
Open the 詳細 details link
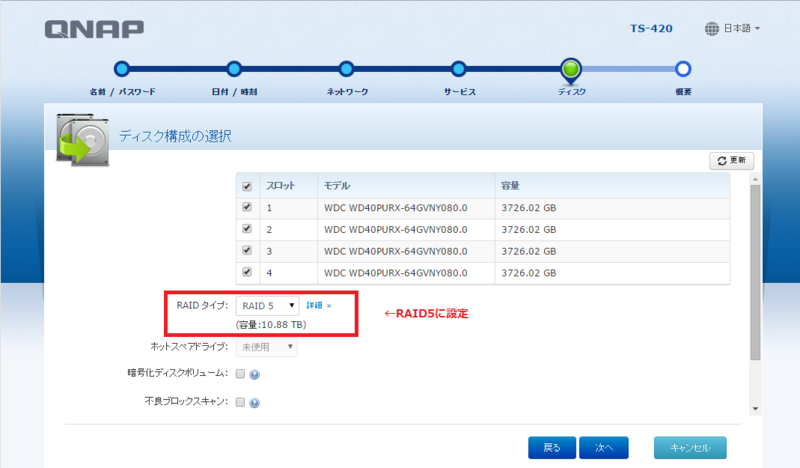pyautogui.click(x=318, y=305)
